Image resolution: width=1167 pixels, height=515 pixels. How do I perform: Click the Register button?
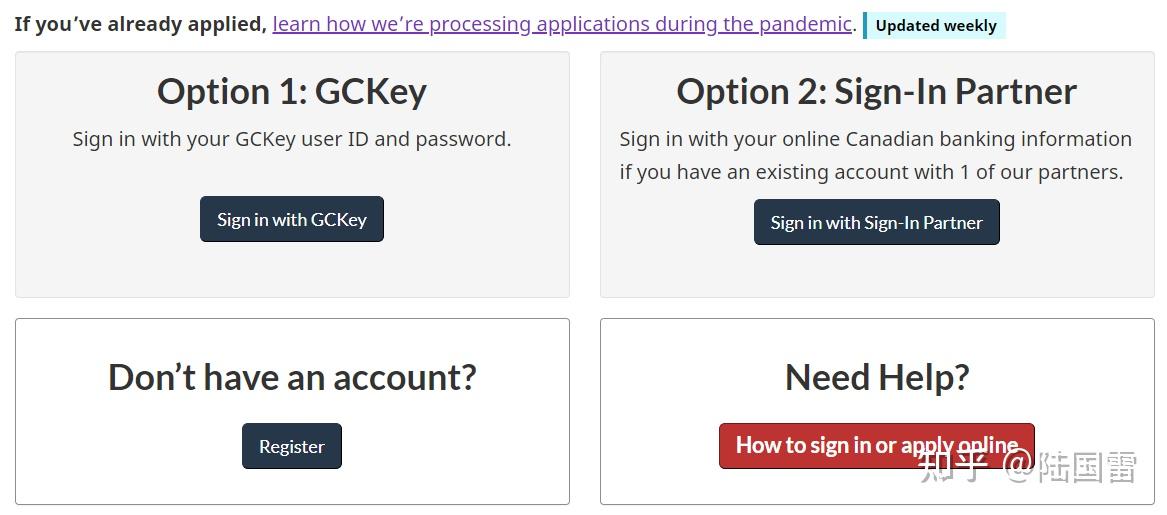pyautogui.click(x=292, y=446)
